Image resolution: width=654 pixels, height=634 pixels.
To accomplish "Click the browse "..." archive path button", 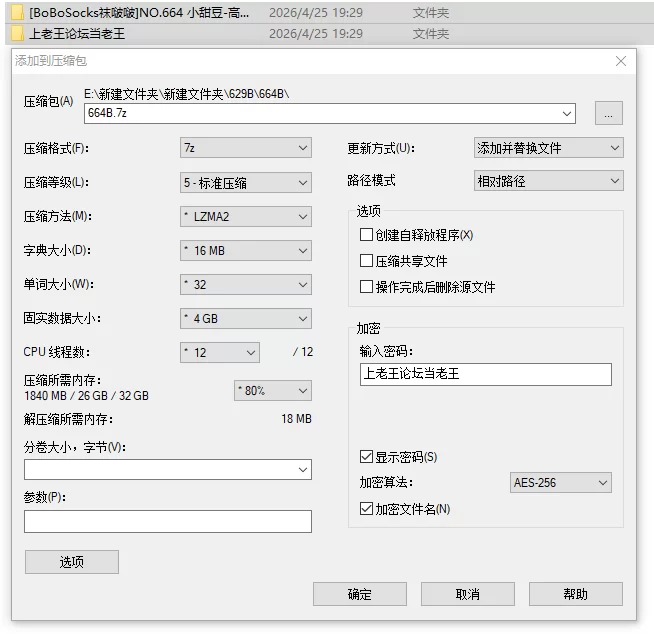I will point(609,113).
